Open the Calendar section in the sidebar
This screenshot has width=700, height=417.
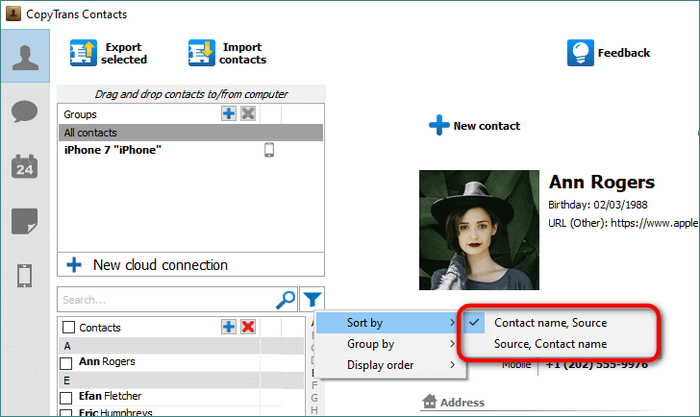[25, 166]
